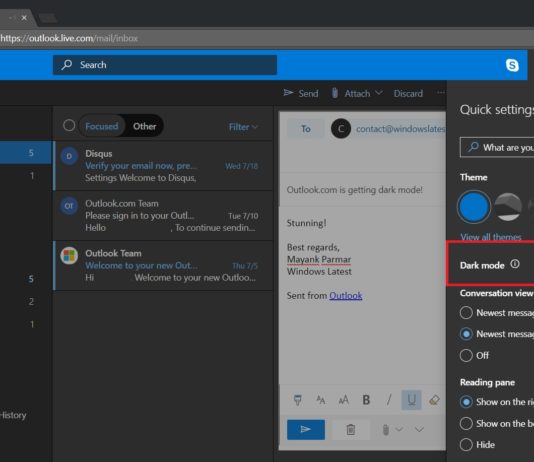Choose the blue theme swatch
This screenshot has width=534, height=462.
tap(474, 207)
